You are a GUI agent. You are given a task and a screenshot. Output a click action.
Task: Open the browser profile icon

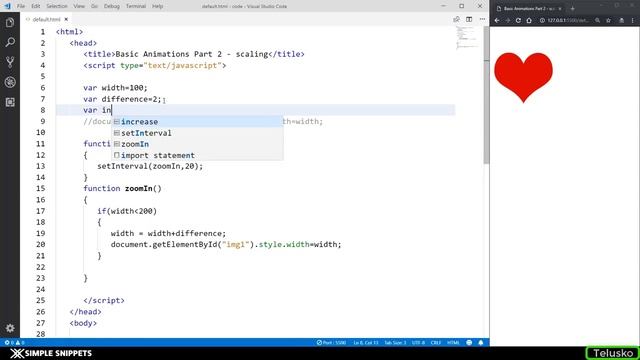point(621,20)
